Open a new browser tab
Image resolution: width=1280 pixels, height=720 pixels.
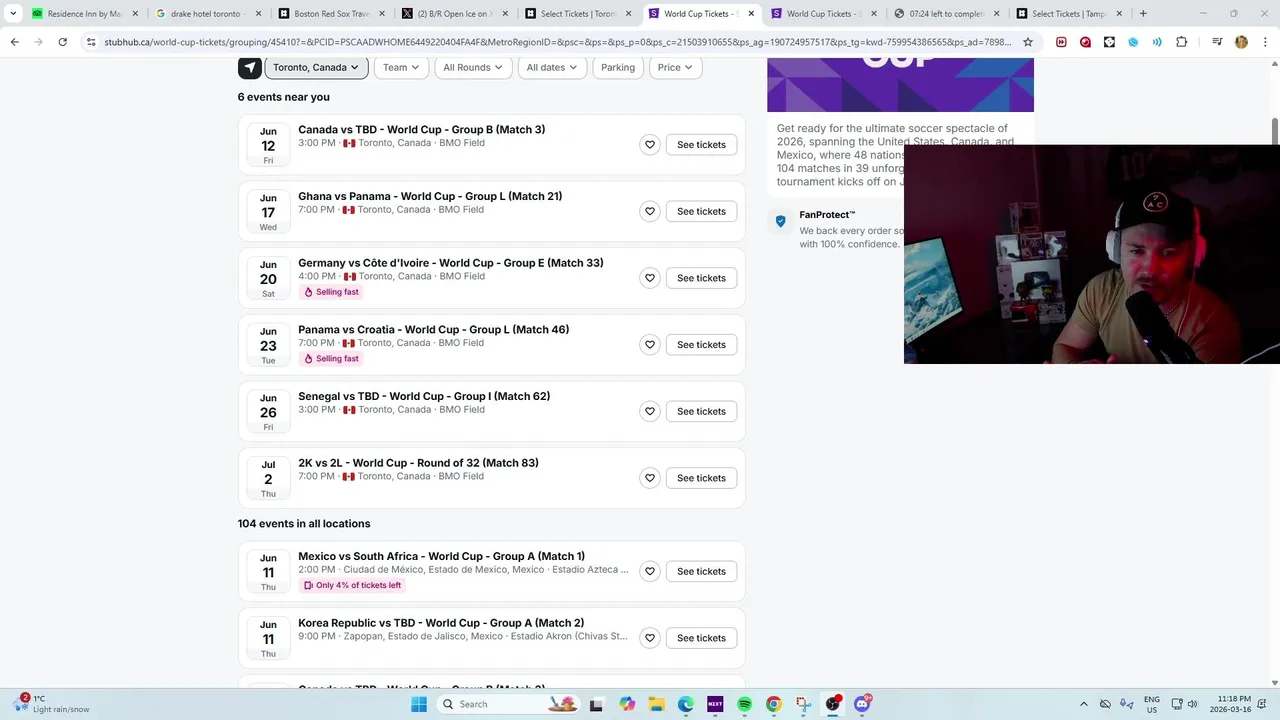click(1143, 14)
